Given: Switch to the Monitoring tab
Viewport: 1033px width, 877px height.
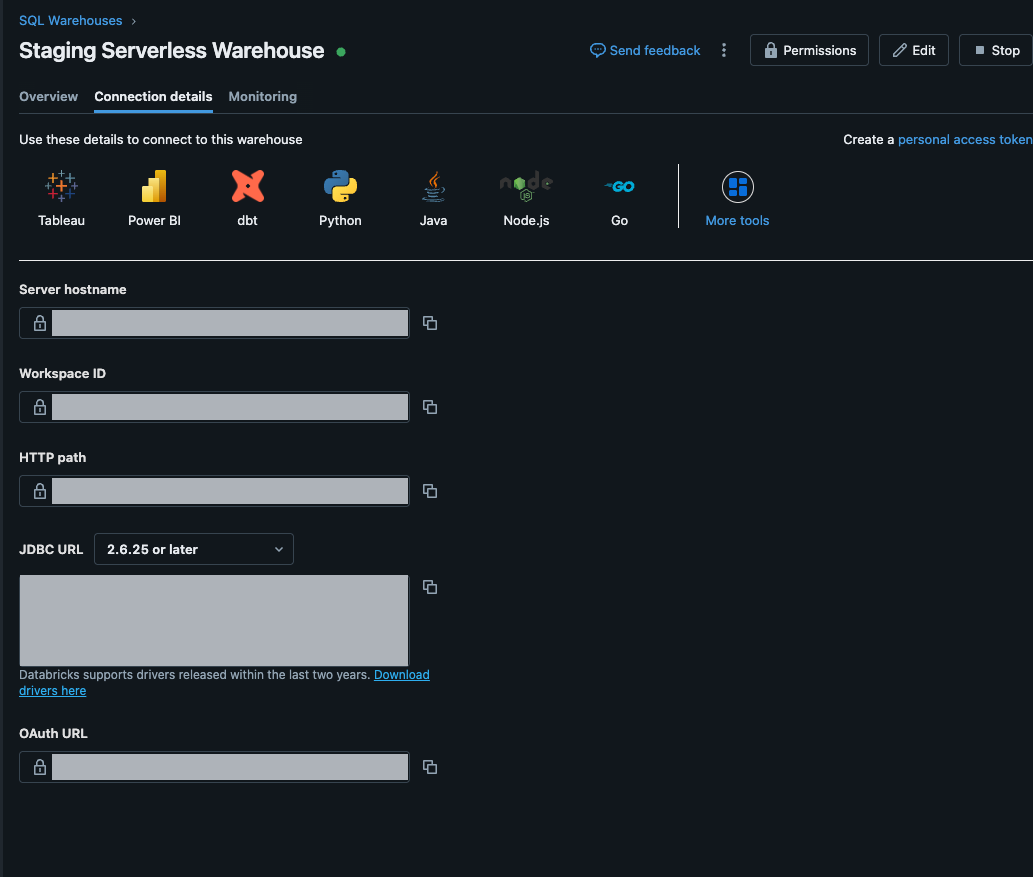Looking at the screenshot, I should 263,96.
